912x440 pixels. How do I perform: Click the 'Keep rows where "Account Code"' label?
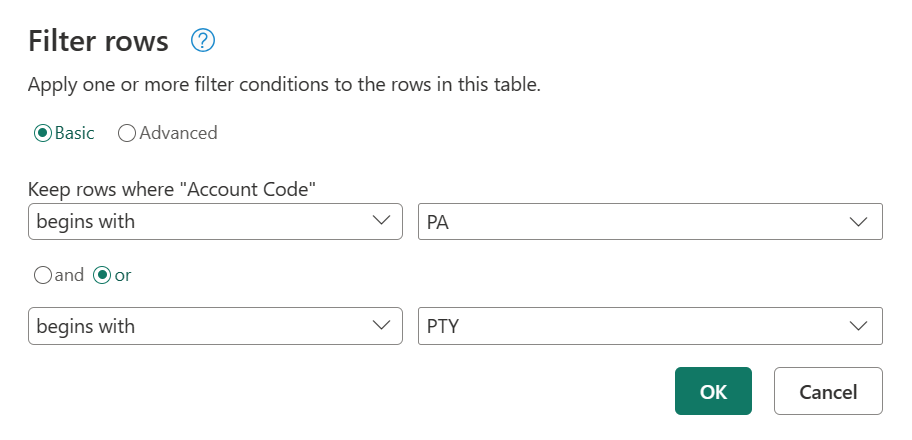pos(180,189)
